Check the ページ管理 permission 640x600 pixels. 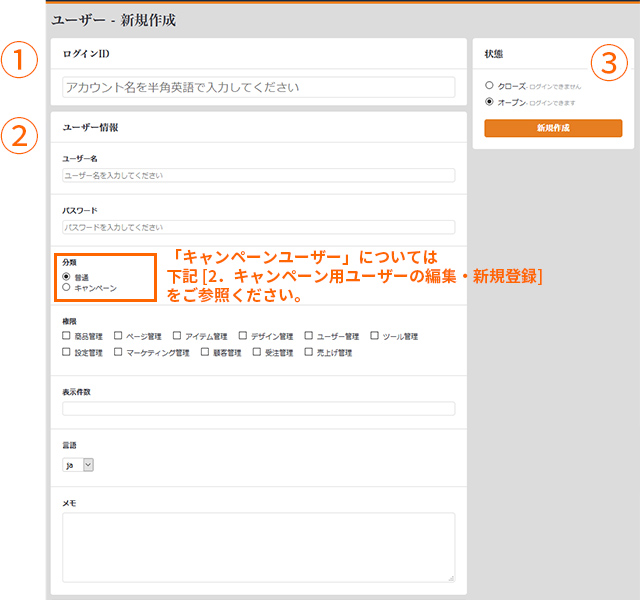click(119, 337)
